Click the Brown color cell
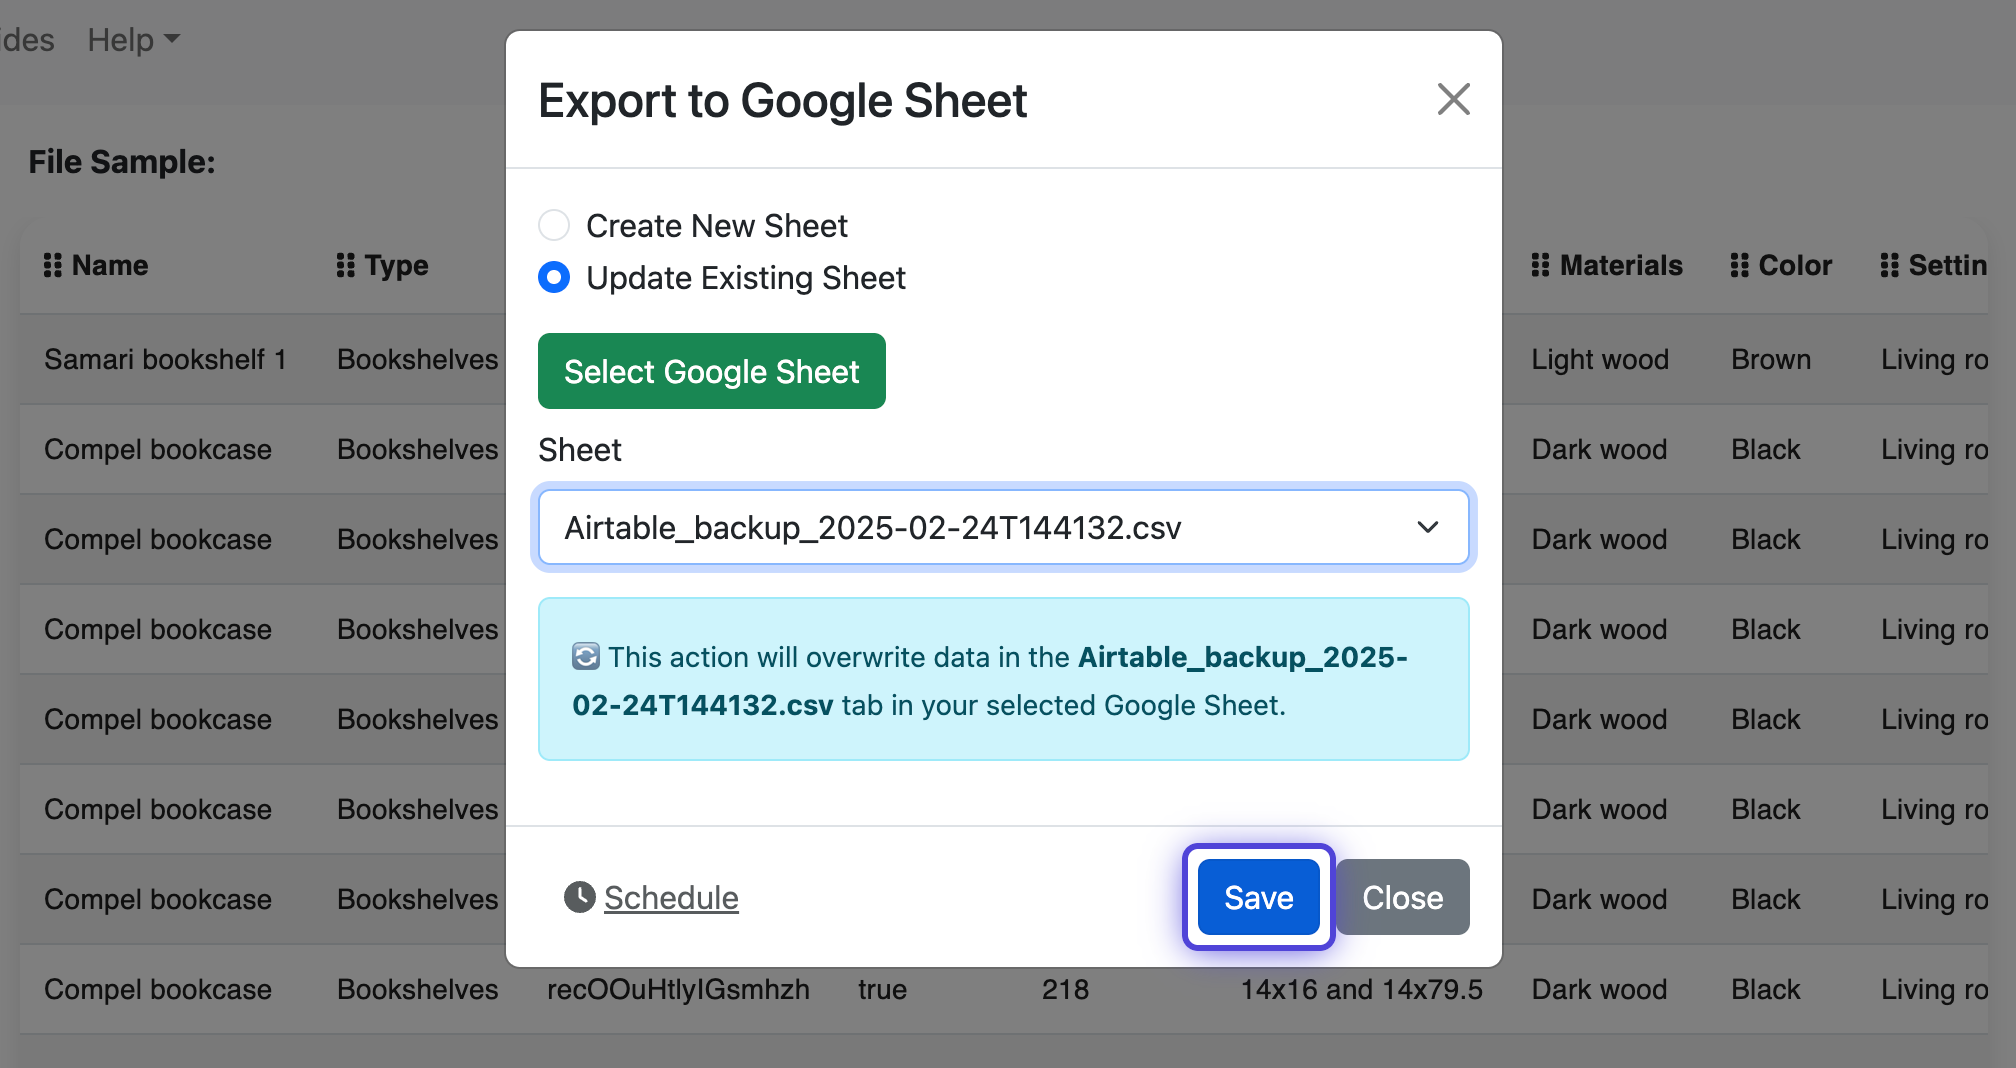Screen dimensions: 2016x1068 (1771, 359)
